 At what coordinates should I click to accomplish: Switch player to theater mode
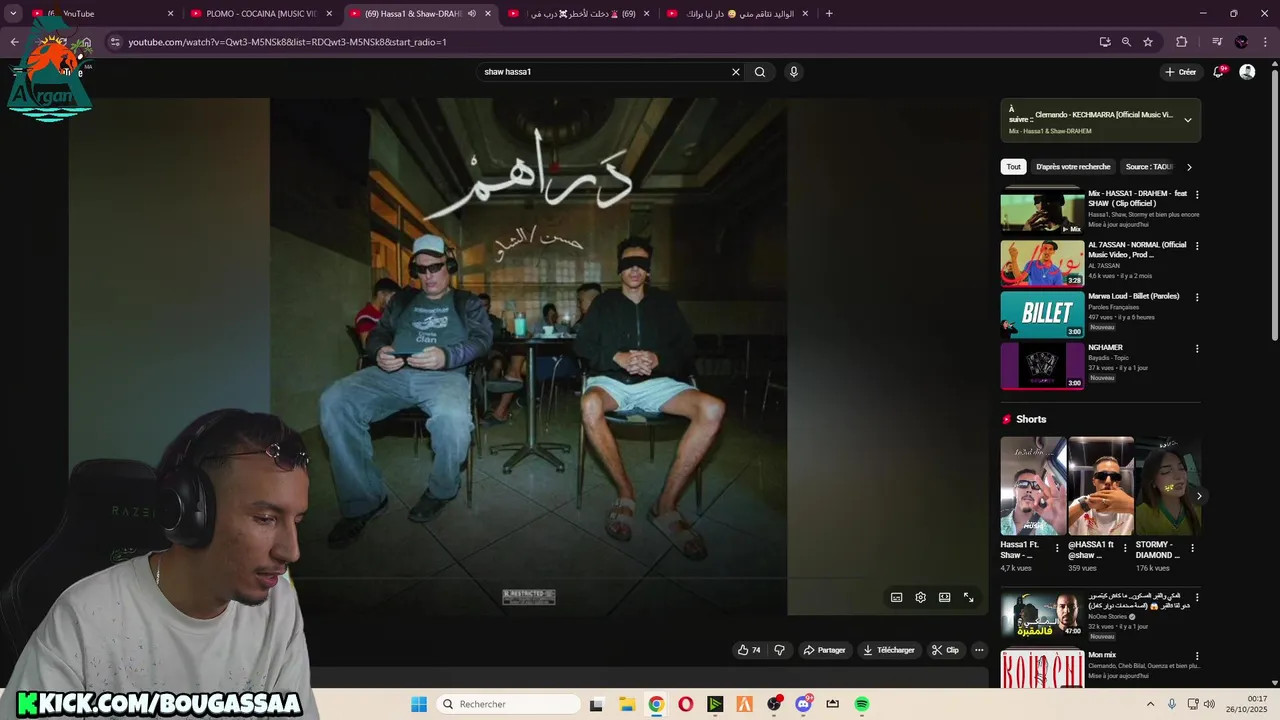pos(945,597)
